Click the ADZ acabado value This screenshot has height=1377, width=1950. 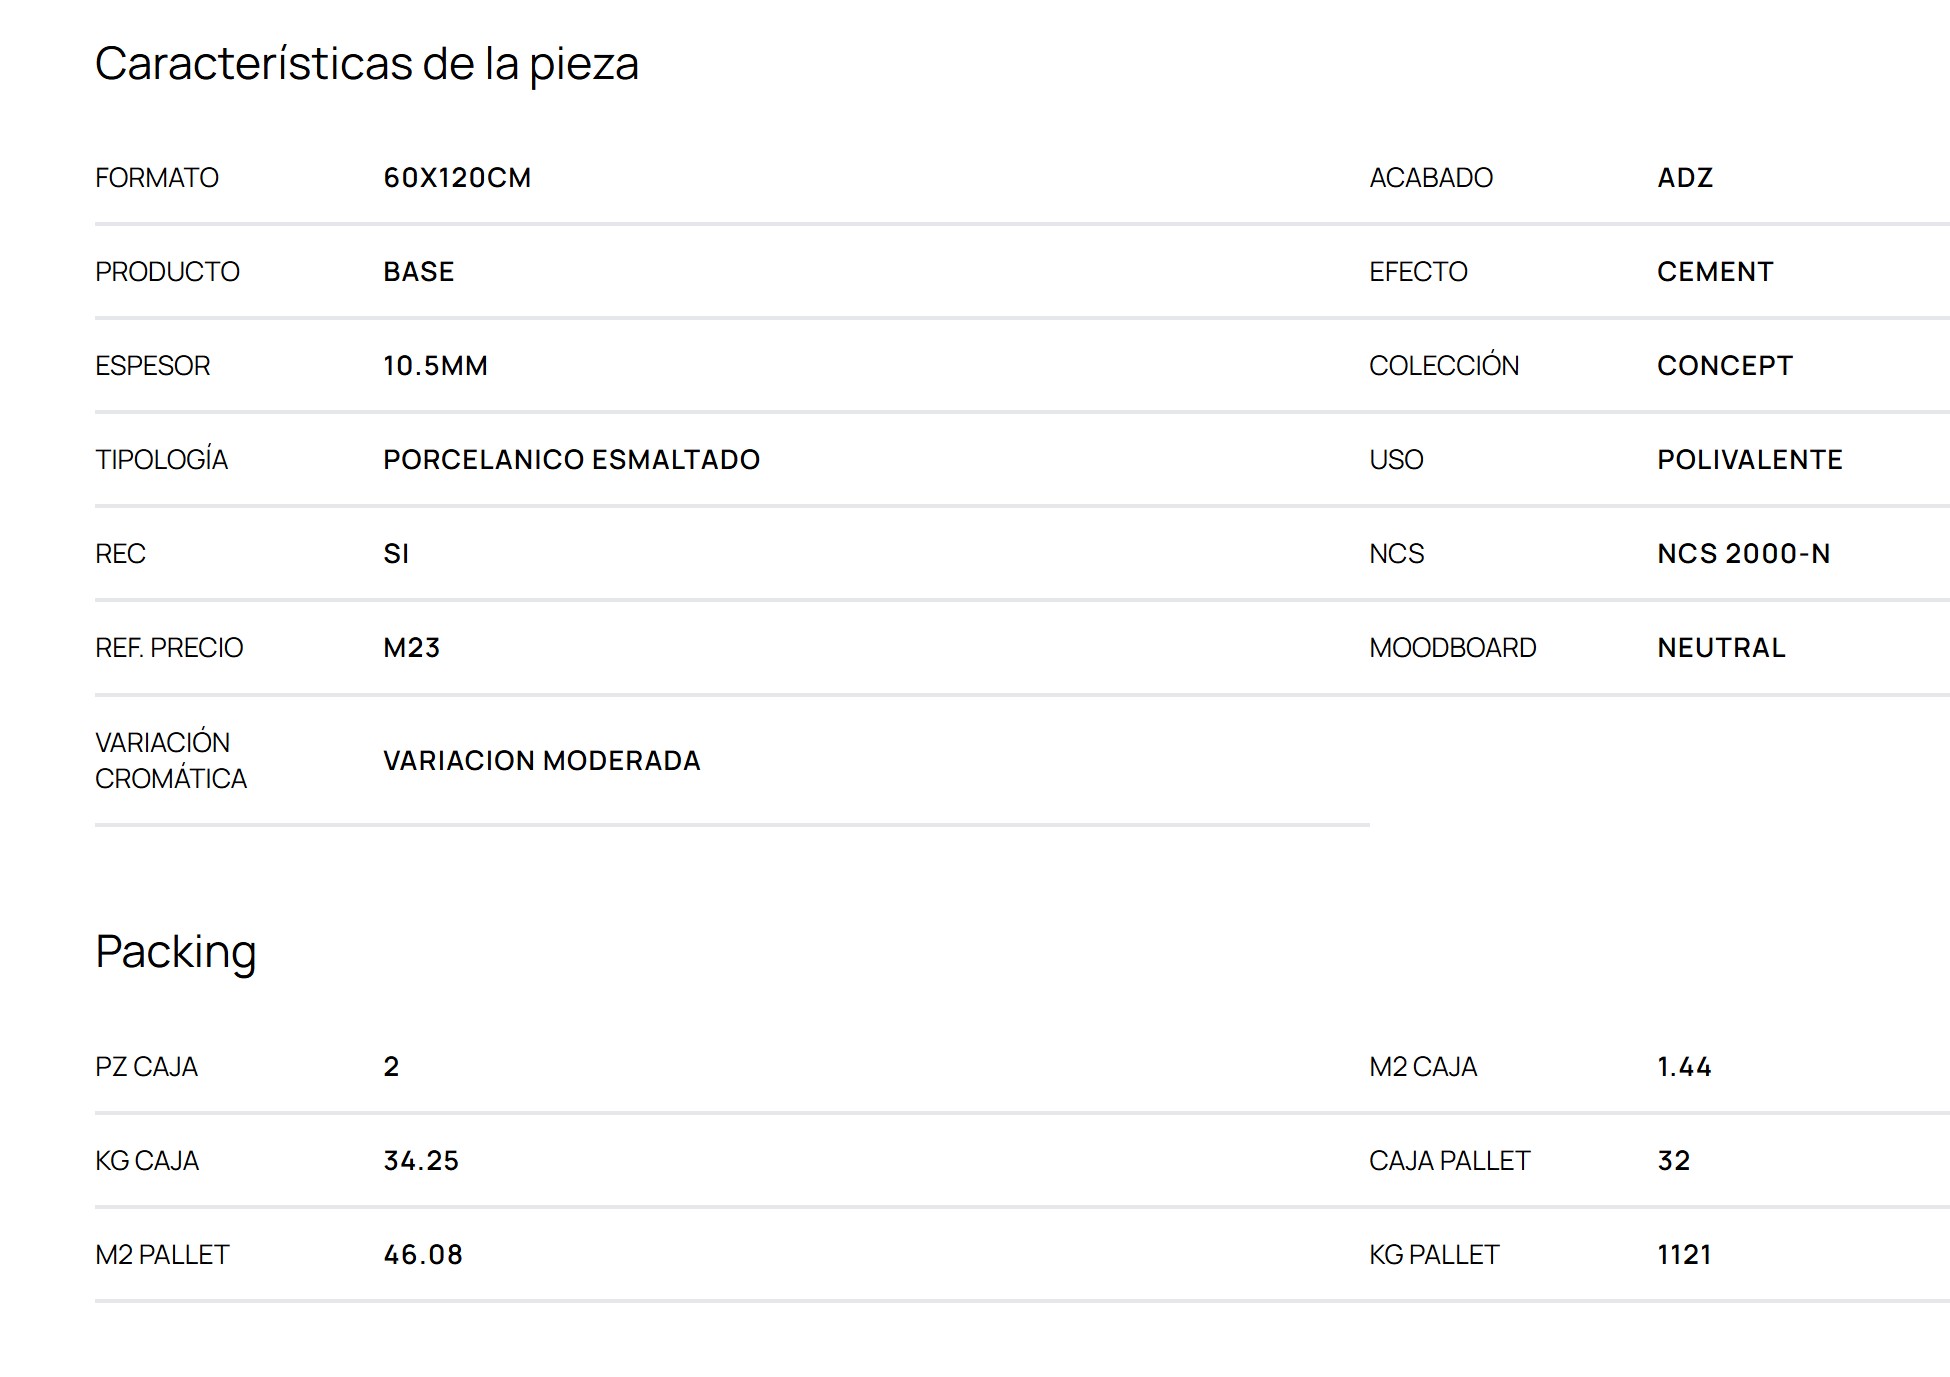tap(1685, 178)
